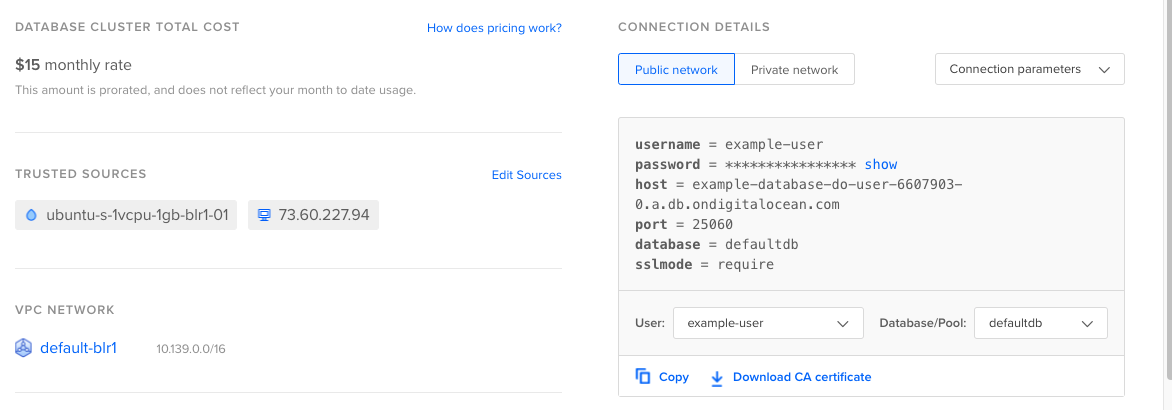The height and width of the screenshot is (410, 1172).
Task: Click the Copy icon in connection details
Action: pos(643,376)
